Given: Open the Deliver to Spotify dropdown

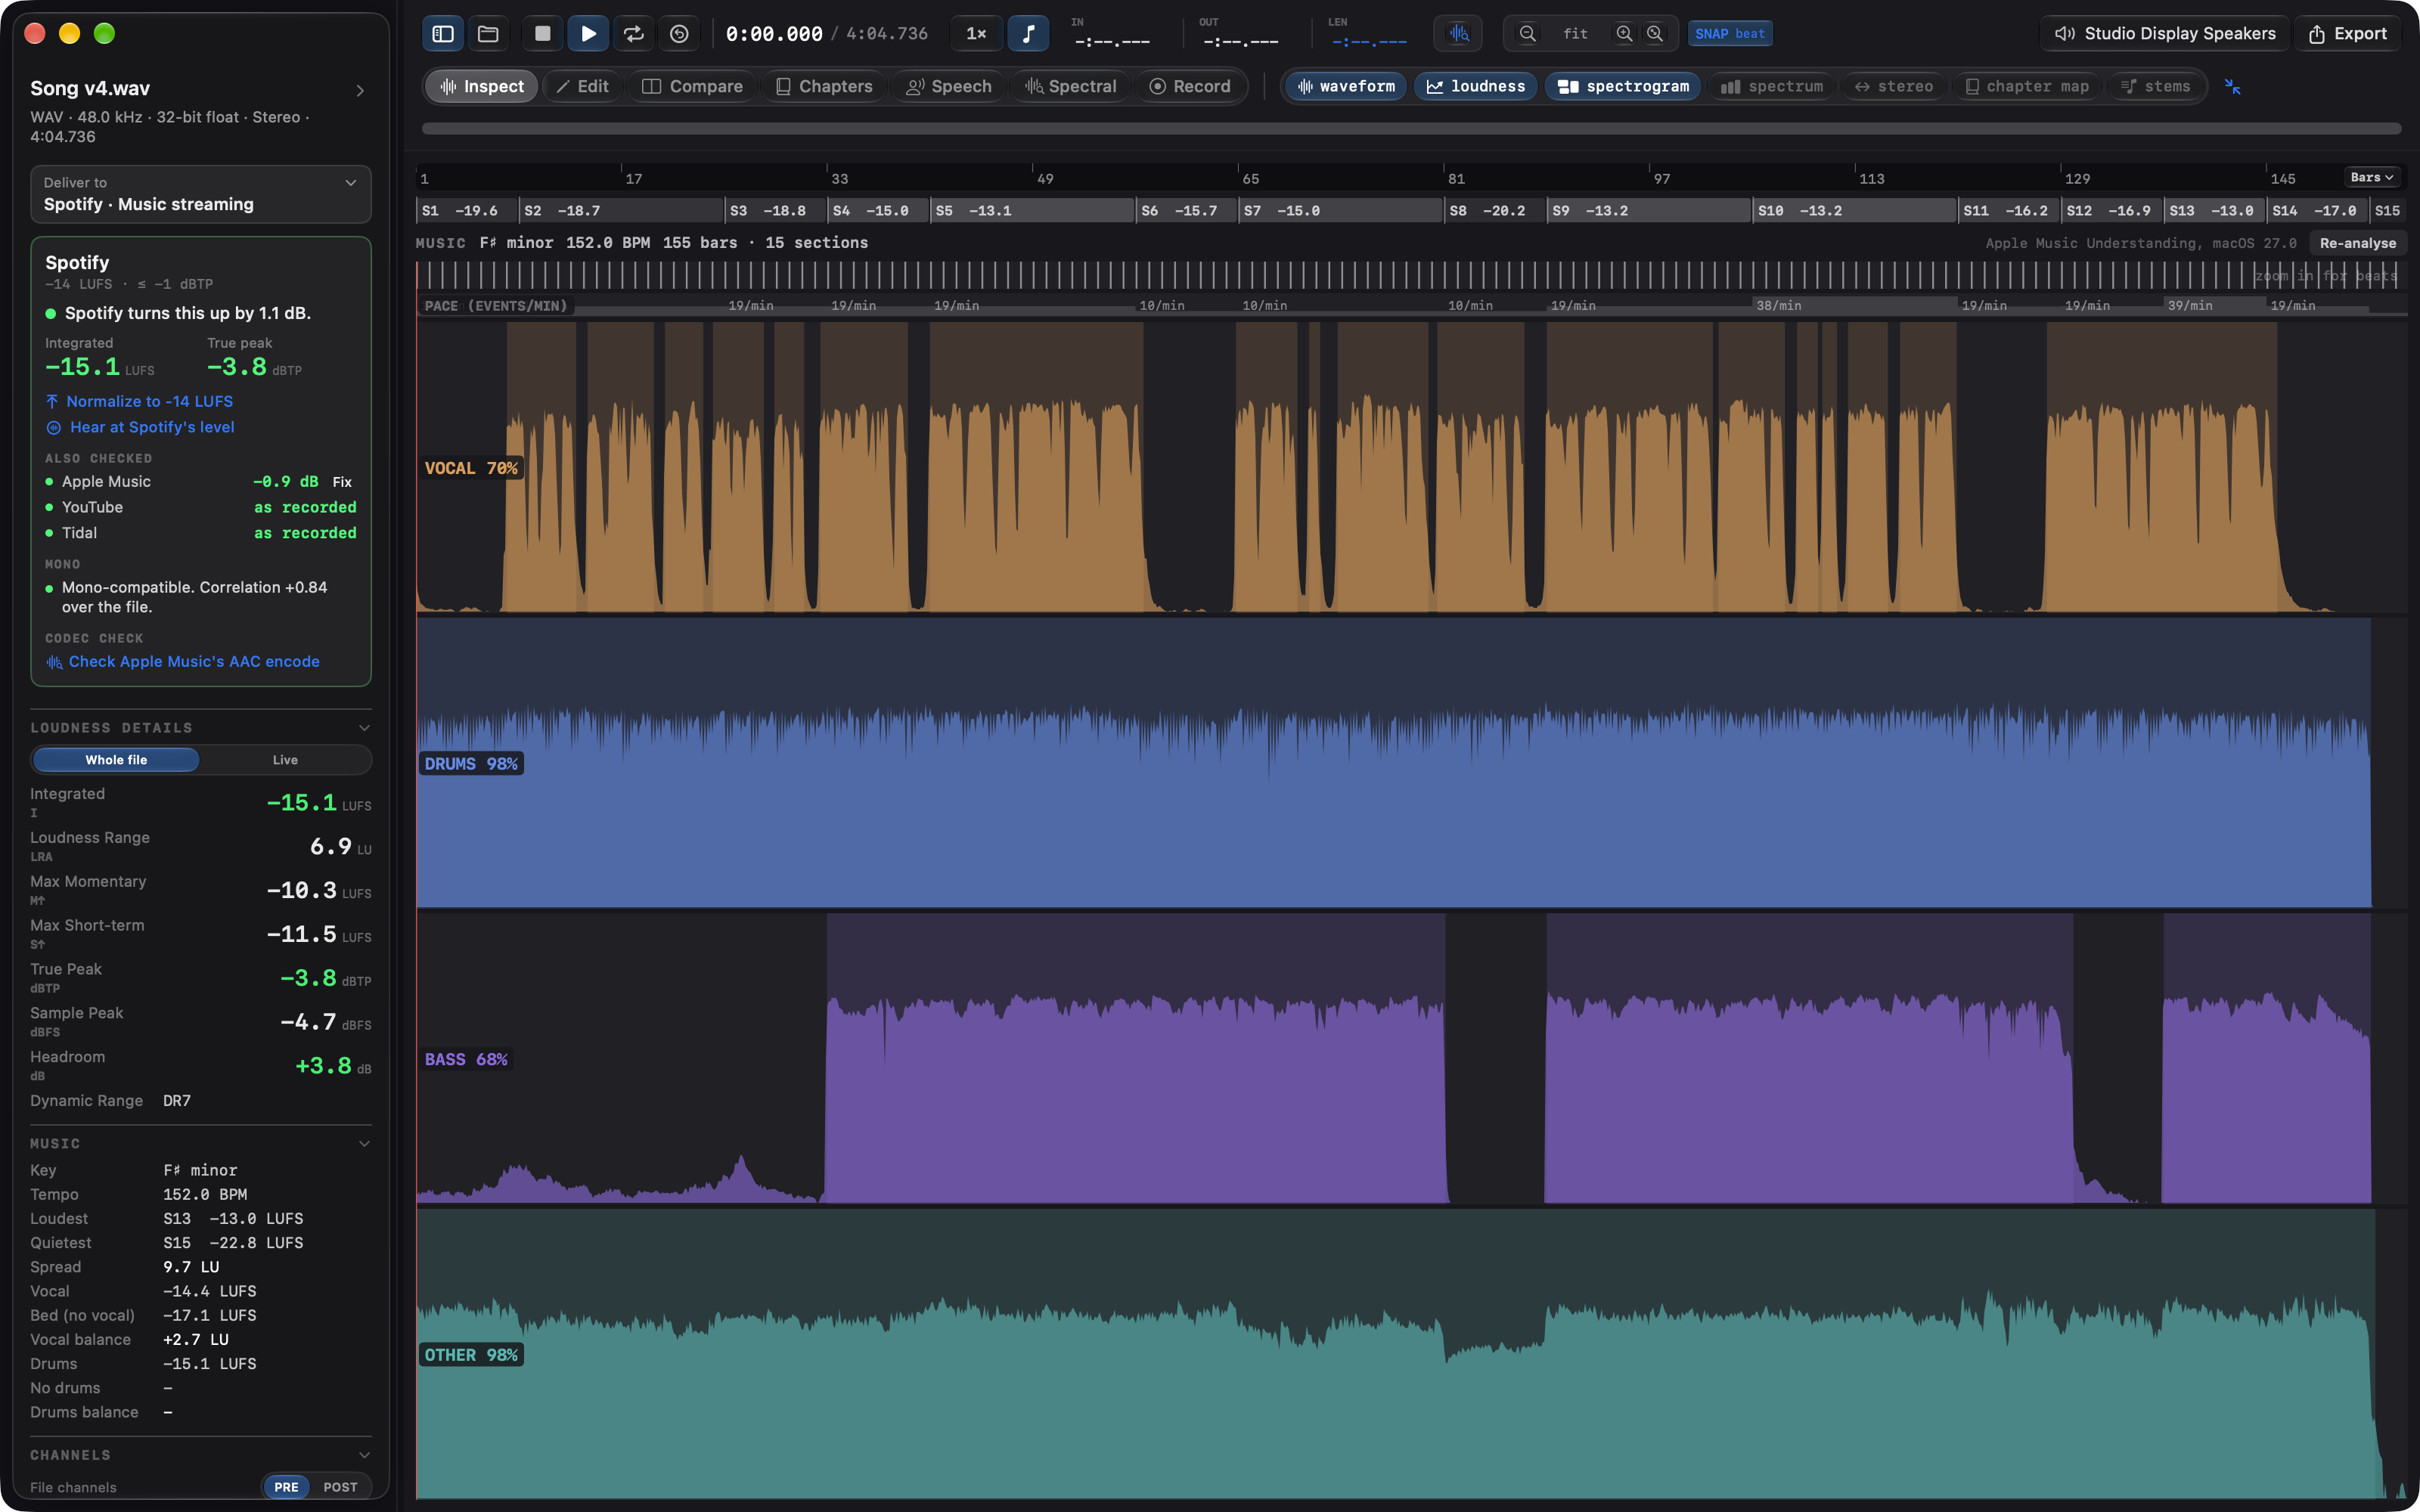Looking at the screenshot, I should 201,194.
